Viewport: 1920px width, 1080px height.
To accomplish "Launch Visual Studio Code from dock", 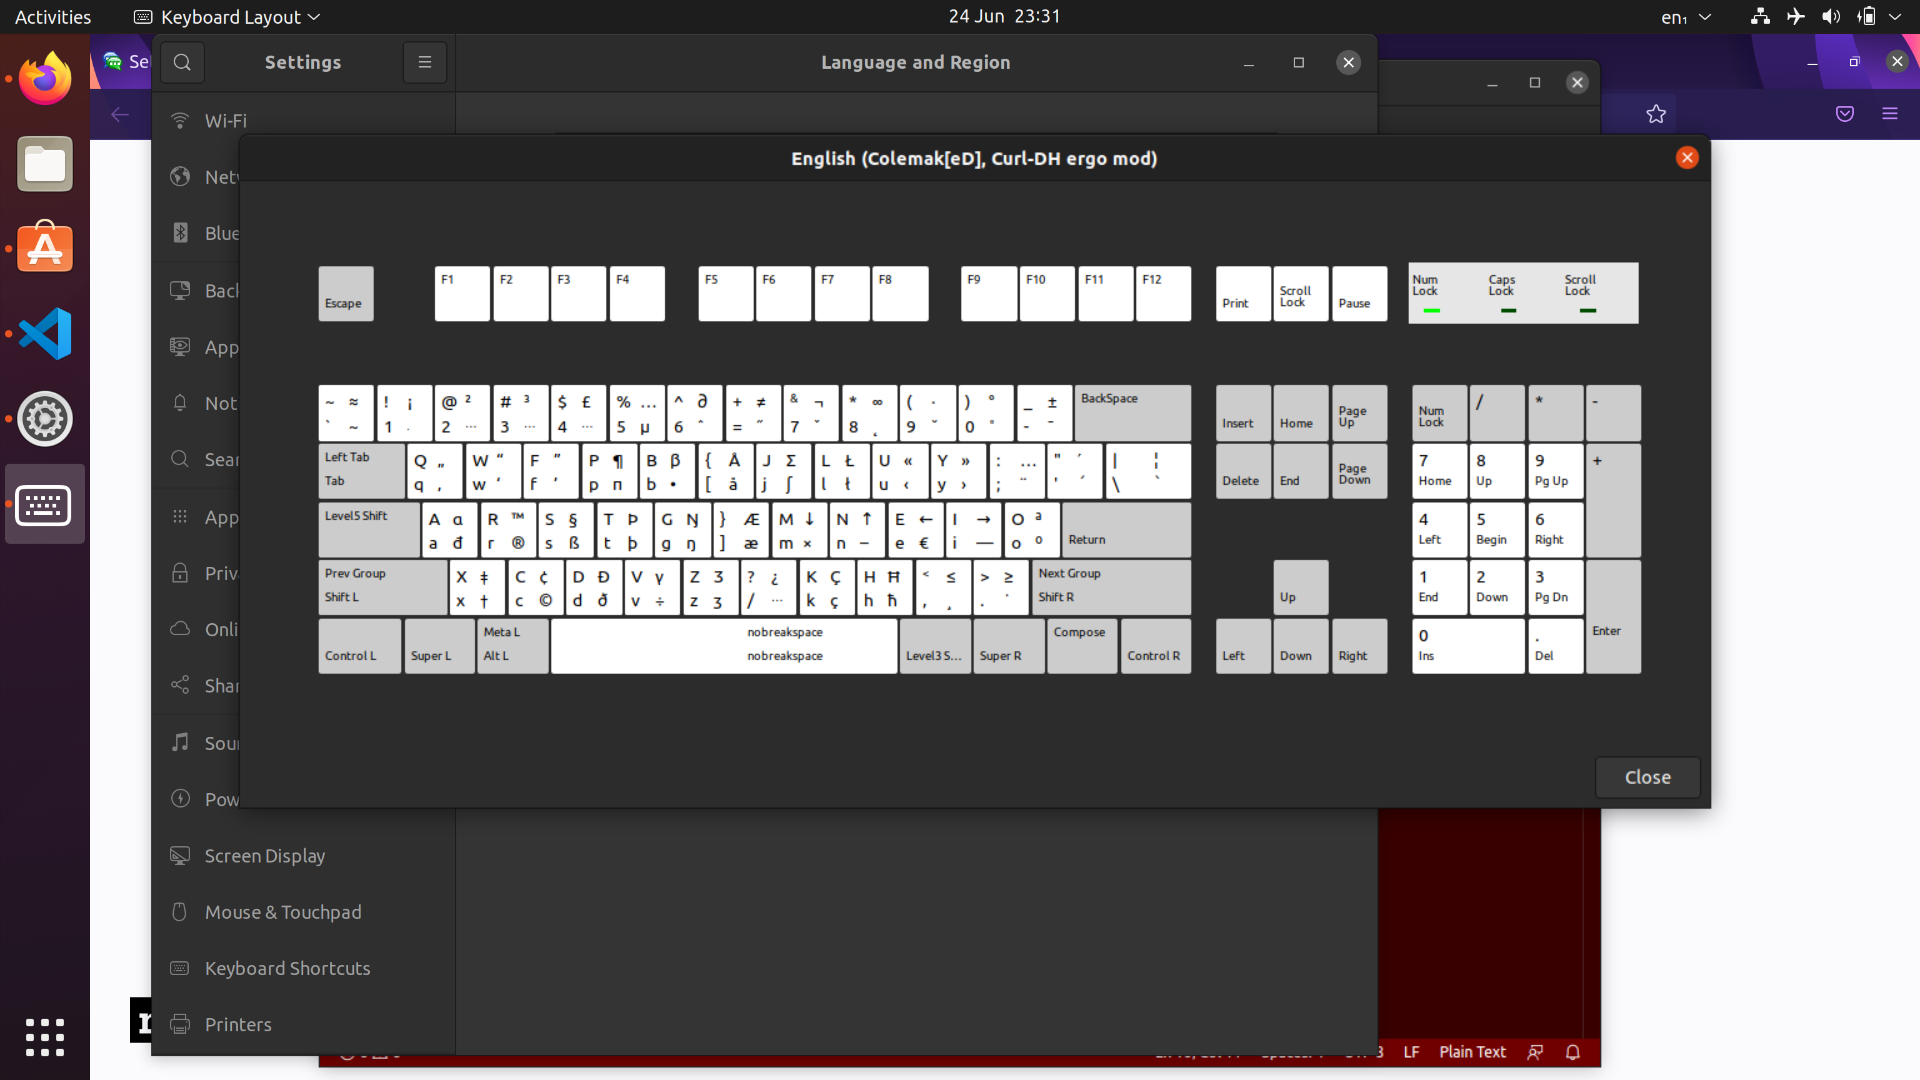I will (x=45, y=334).
